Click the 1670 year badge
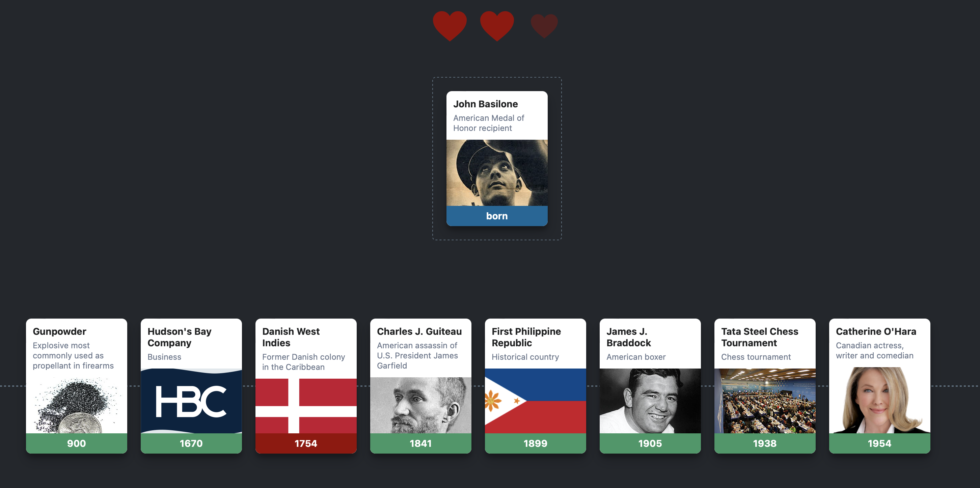The image size is (980, 488). click(x=191, y=444)
